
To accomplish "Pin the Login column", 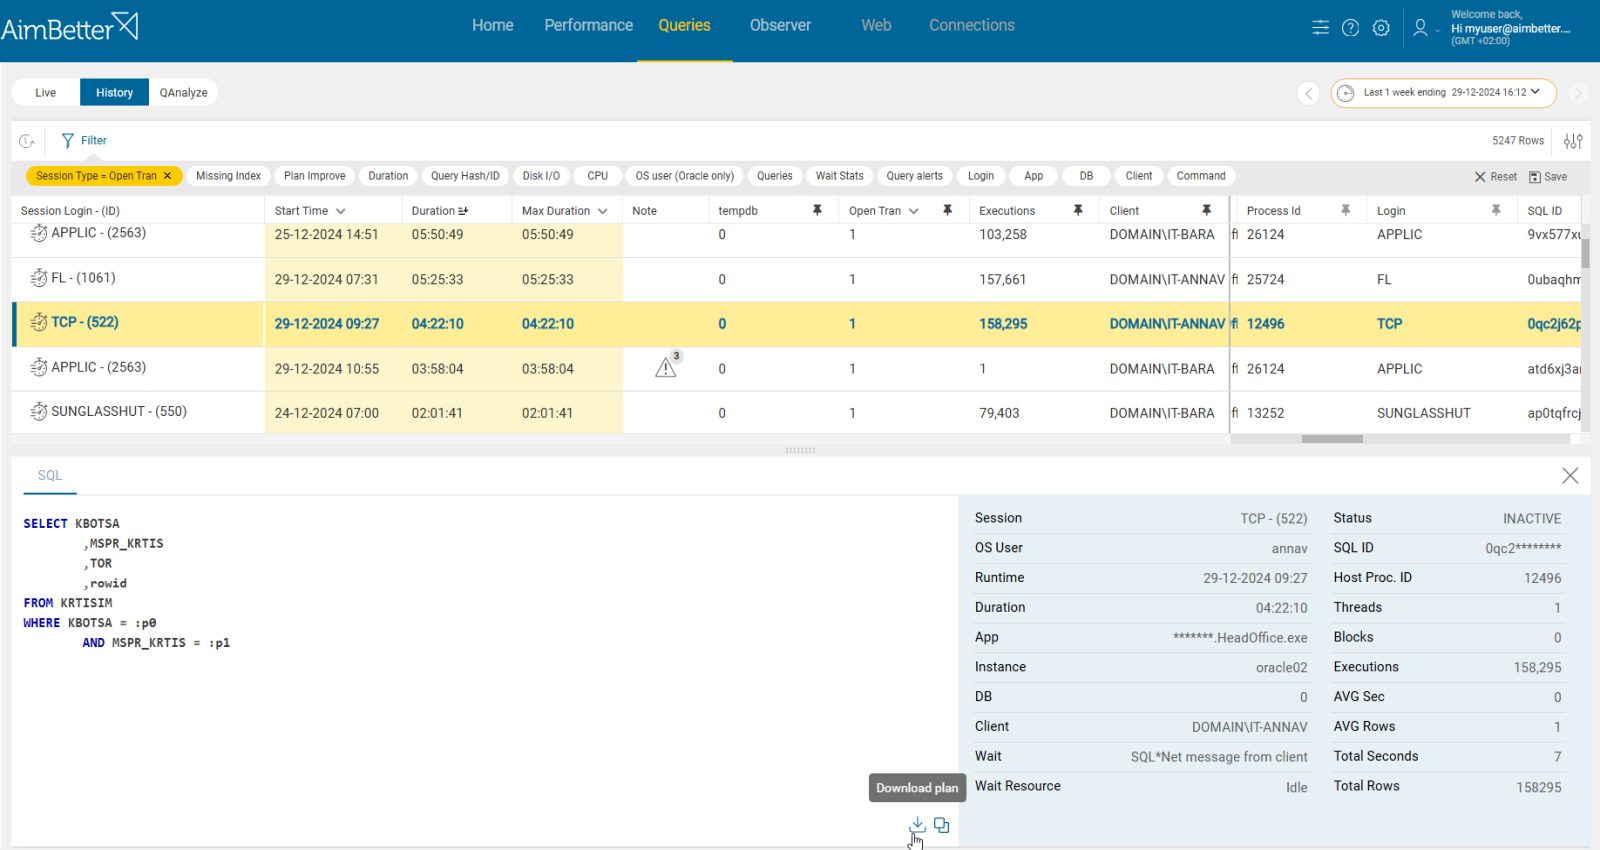I will [1496, 210].
